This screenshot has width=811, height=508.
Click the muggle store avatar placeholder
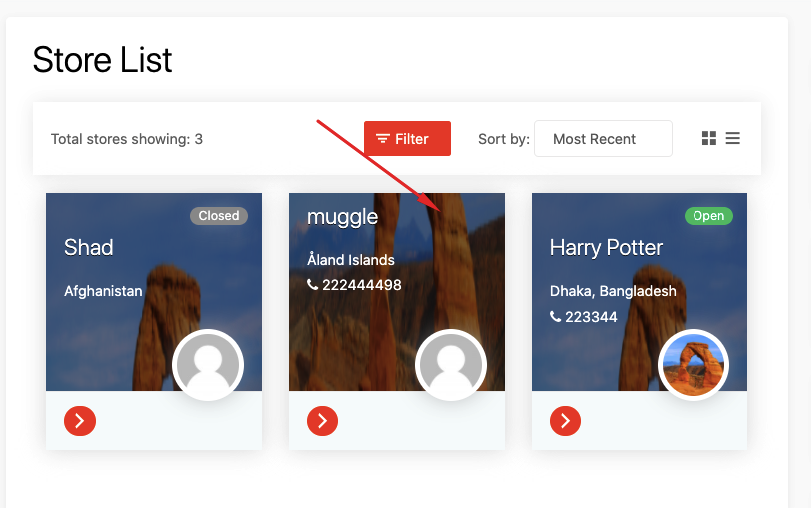(x=450, y=365)
